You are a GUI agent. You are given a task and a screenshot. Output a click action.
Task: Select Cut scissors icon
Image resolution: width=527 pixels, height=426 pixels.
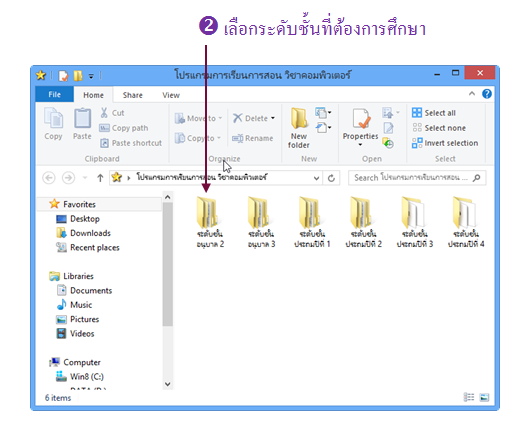(104, 113)
